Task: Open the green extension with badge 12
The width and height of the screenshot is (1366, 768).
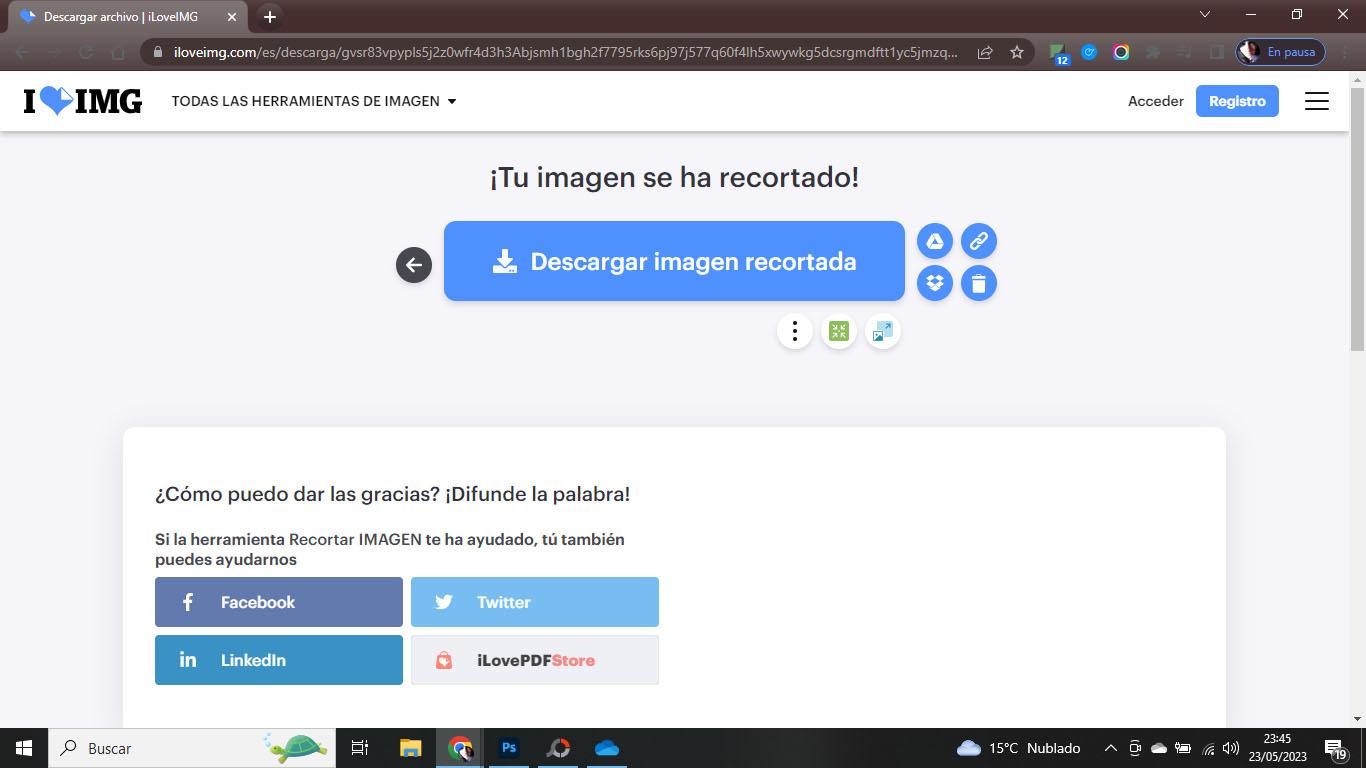Action: (1059, 53)
